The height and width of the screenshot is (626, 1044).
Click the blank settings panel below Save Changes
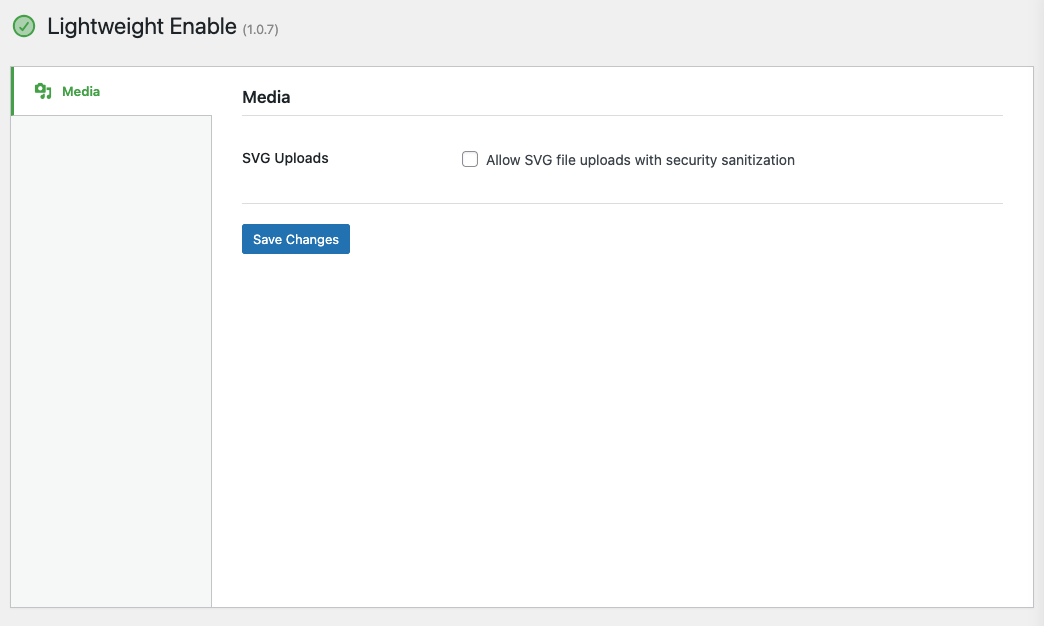pos(620,420)
